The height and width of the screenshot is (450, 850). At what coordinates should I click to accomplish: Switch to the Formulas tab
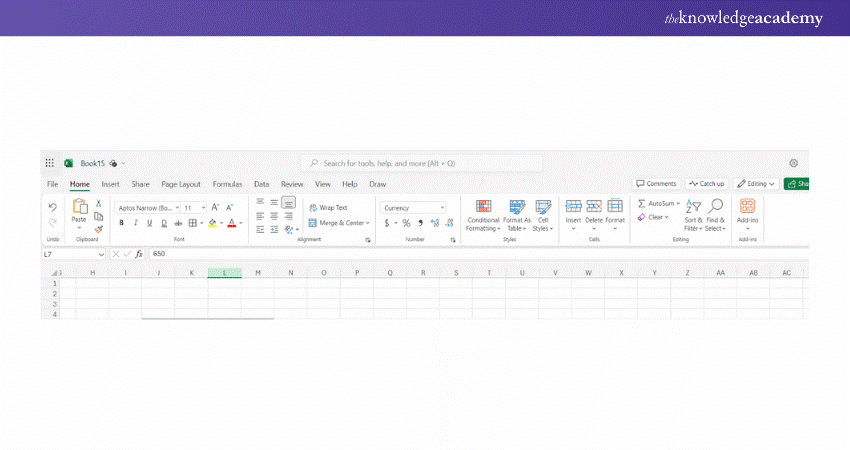coord(227,184)
